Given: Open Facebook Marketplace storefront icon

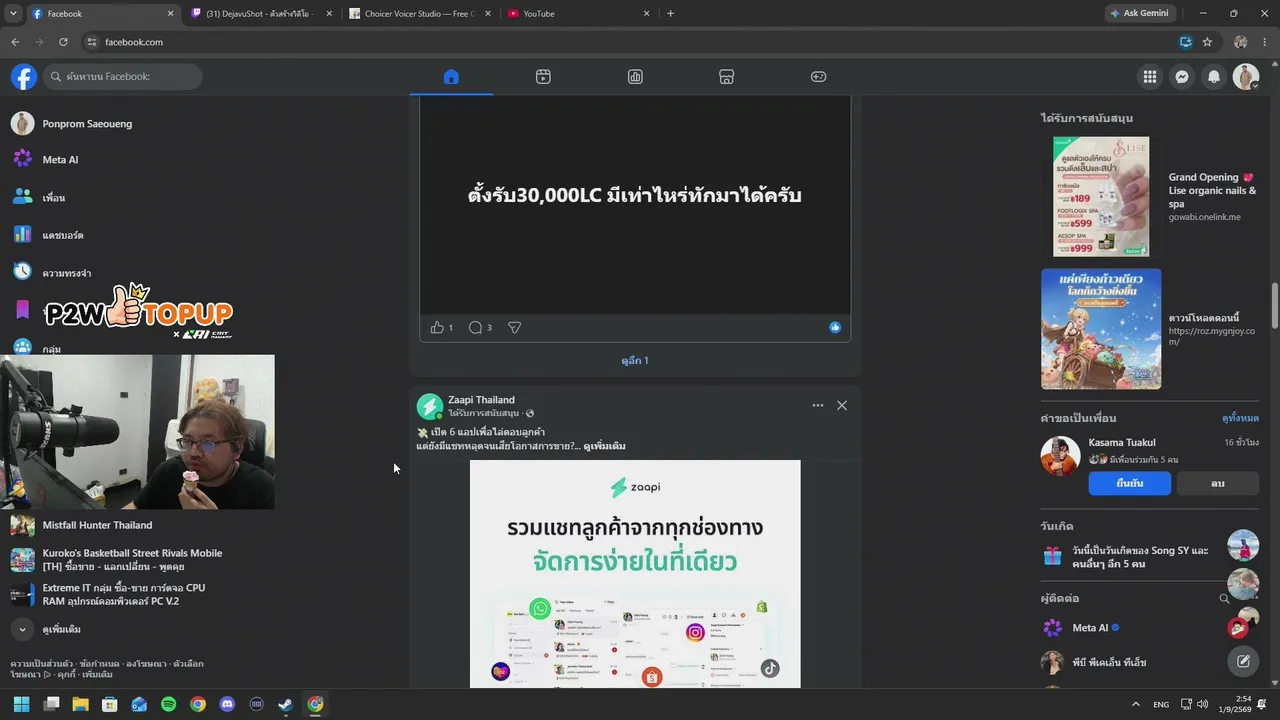Looking at the screenshot, I should (x=727, y=77).
